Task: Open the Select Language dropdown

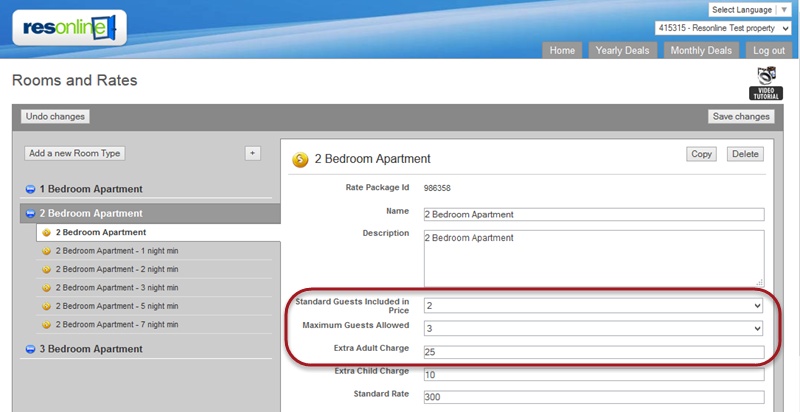Action: tap(750, 10)
